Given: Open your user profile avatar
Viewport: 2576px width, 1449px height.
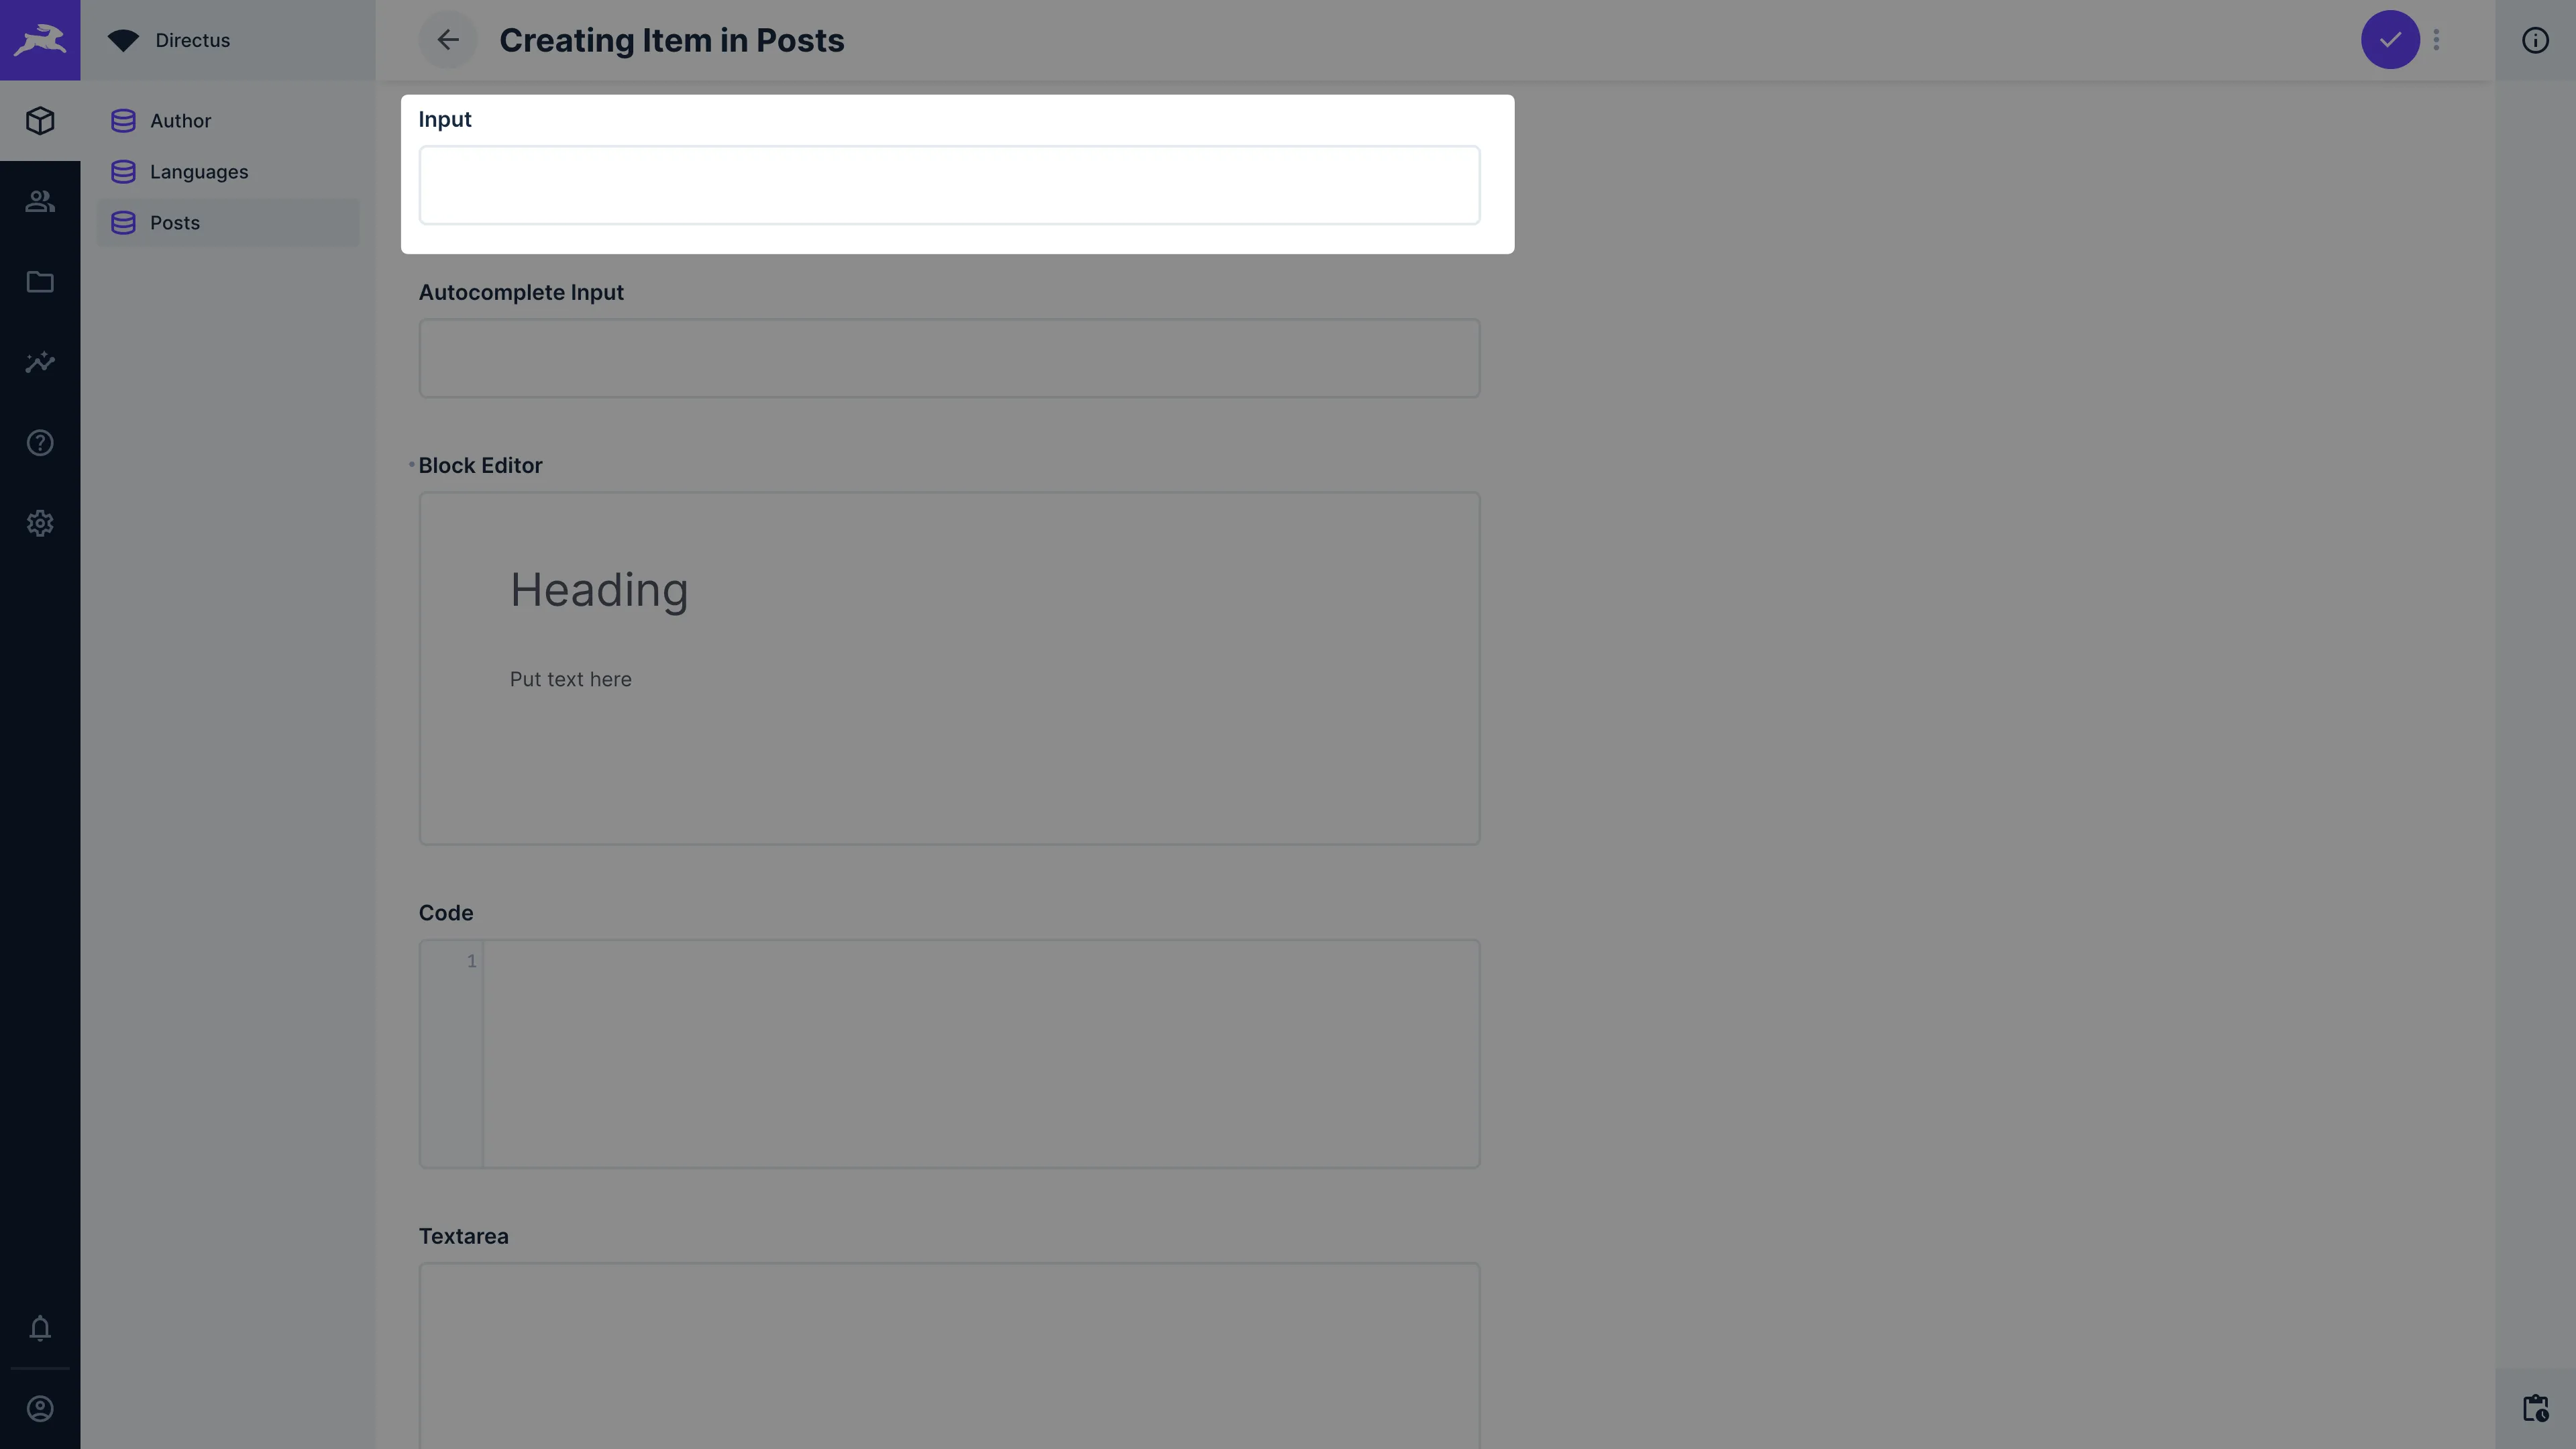Looking at the screenshot, I should [40, 1408].
